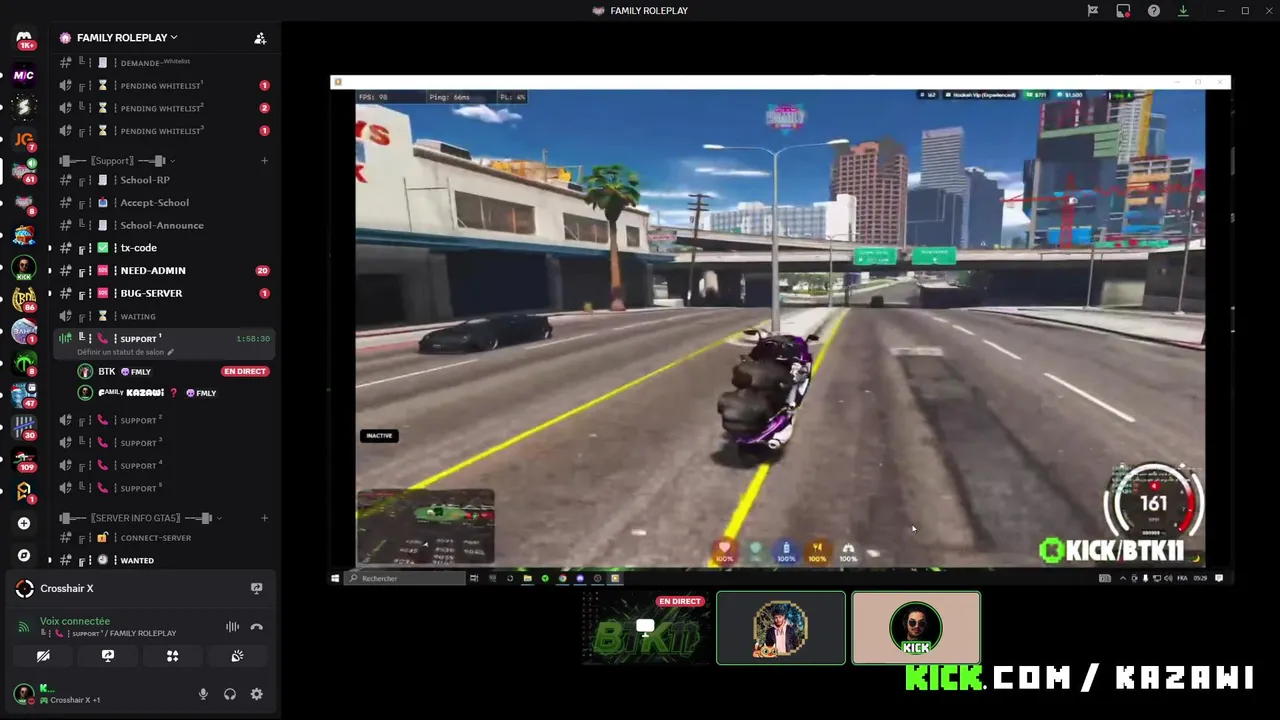Open the JG server in sidebar
Viewport: 1280px width, 720px height.
click(x=24, y=139)
